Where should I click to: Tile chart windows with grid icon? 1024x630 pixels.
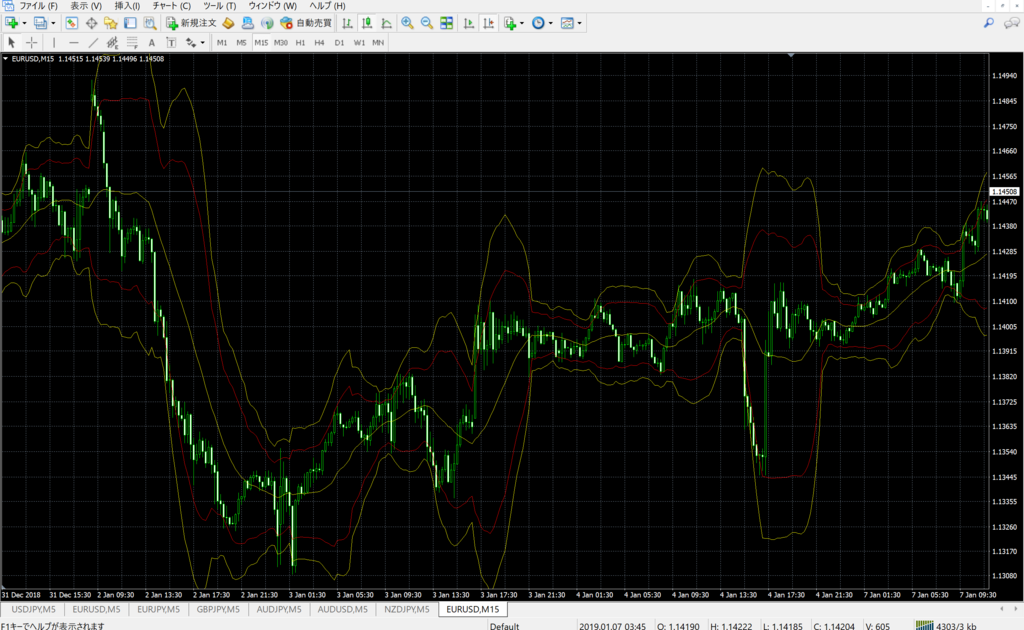tap(447, 24)
